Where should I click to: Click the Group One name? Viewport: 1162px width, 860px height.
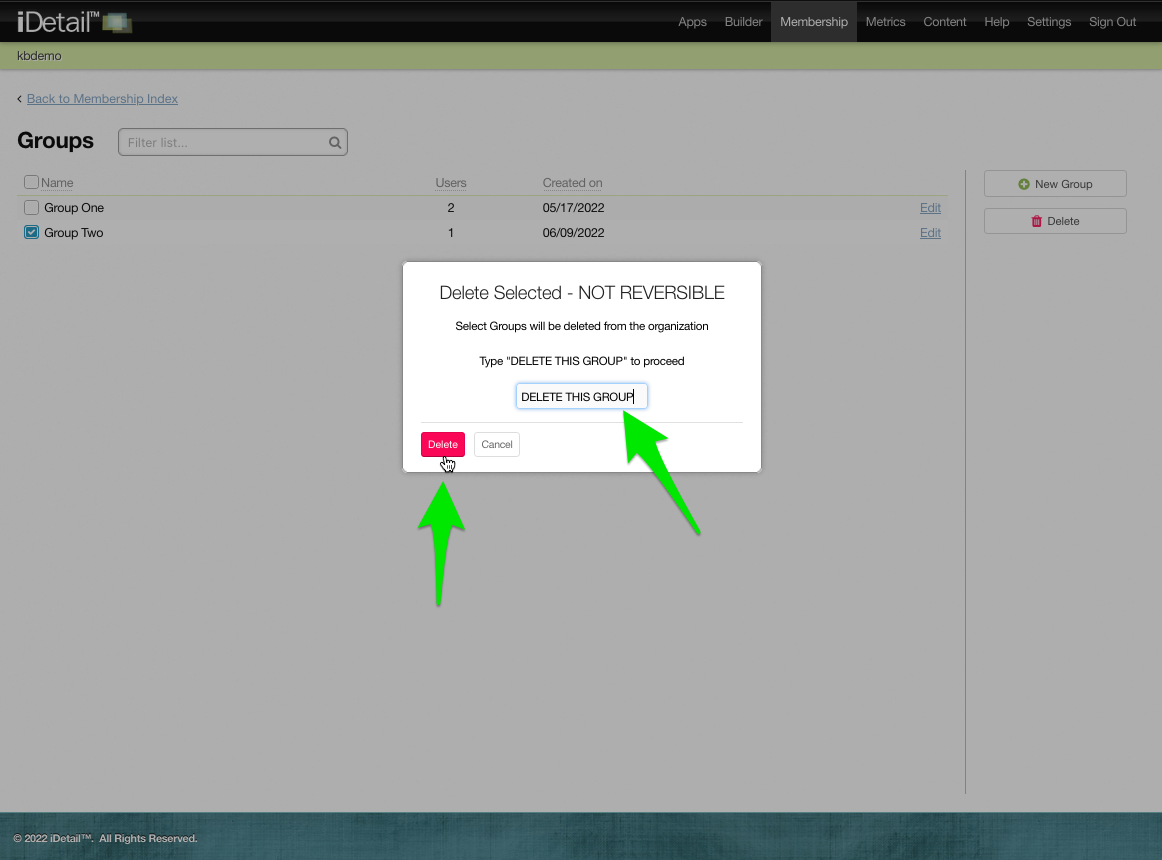pos(74,208)
